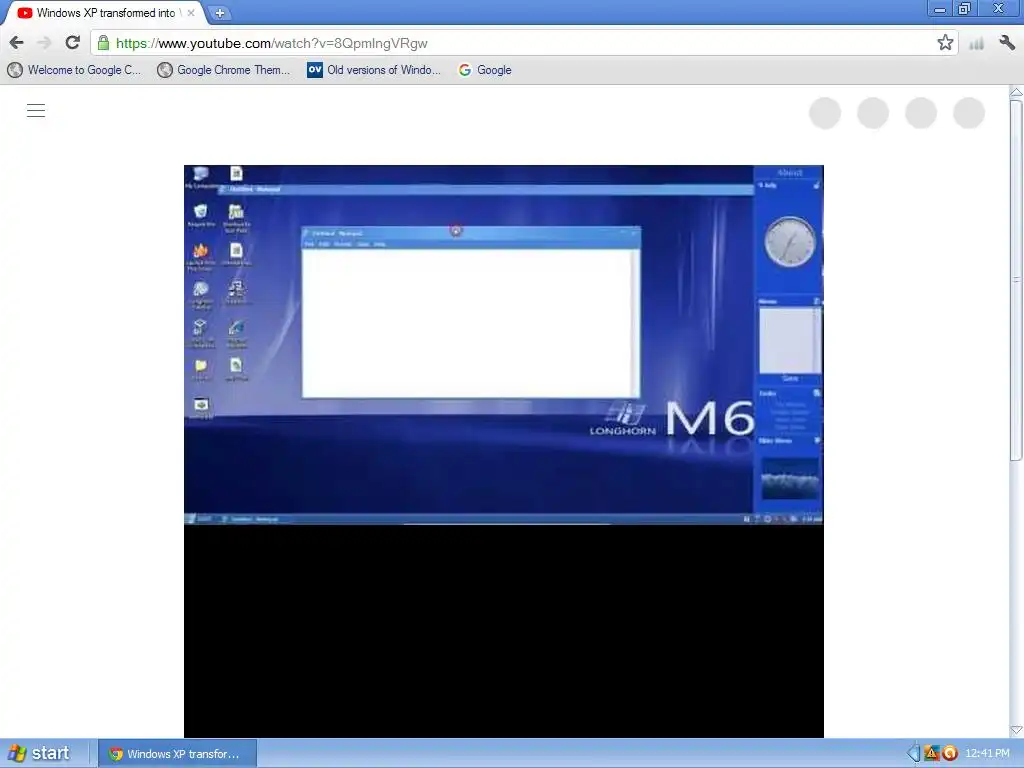Open the YouTube hamburger guide menu
This screenshot has width=1024, height=768.
pos(36,110)
